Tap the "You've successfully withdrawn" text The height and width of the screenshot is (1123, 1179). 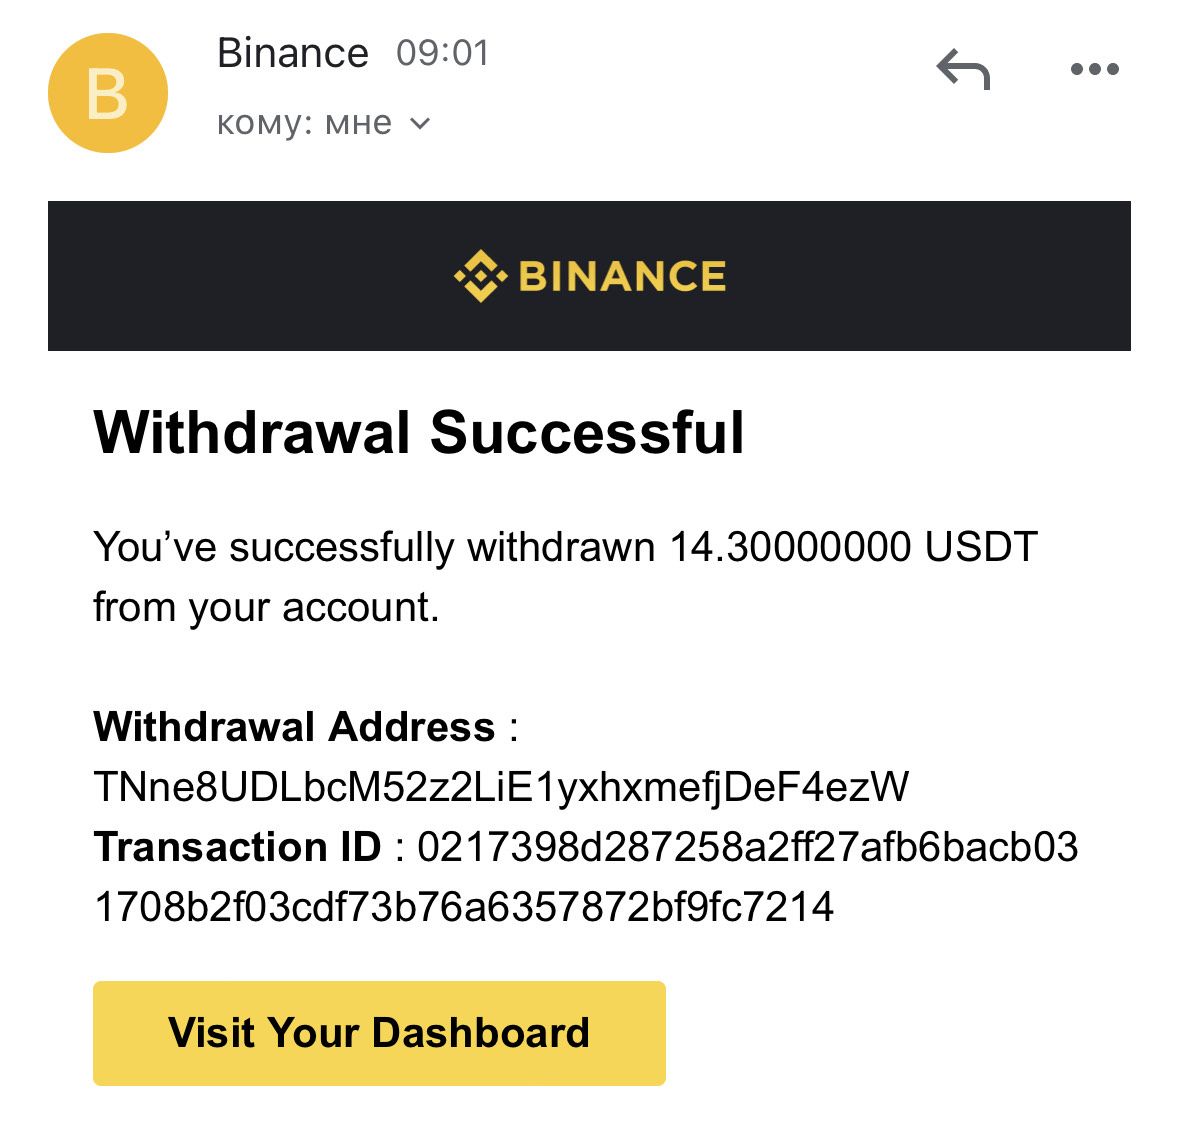click(373, 547)
